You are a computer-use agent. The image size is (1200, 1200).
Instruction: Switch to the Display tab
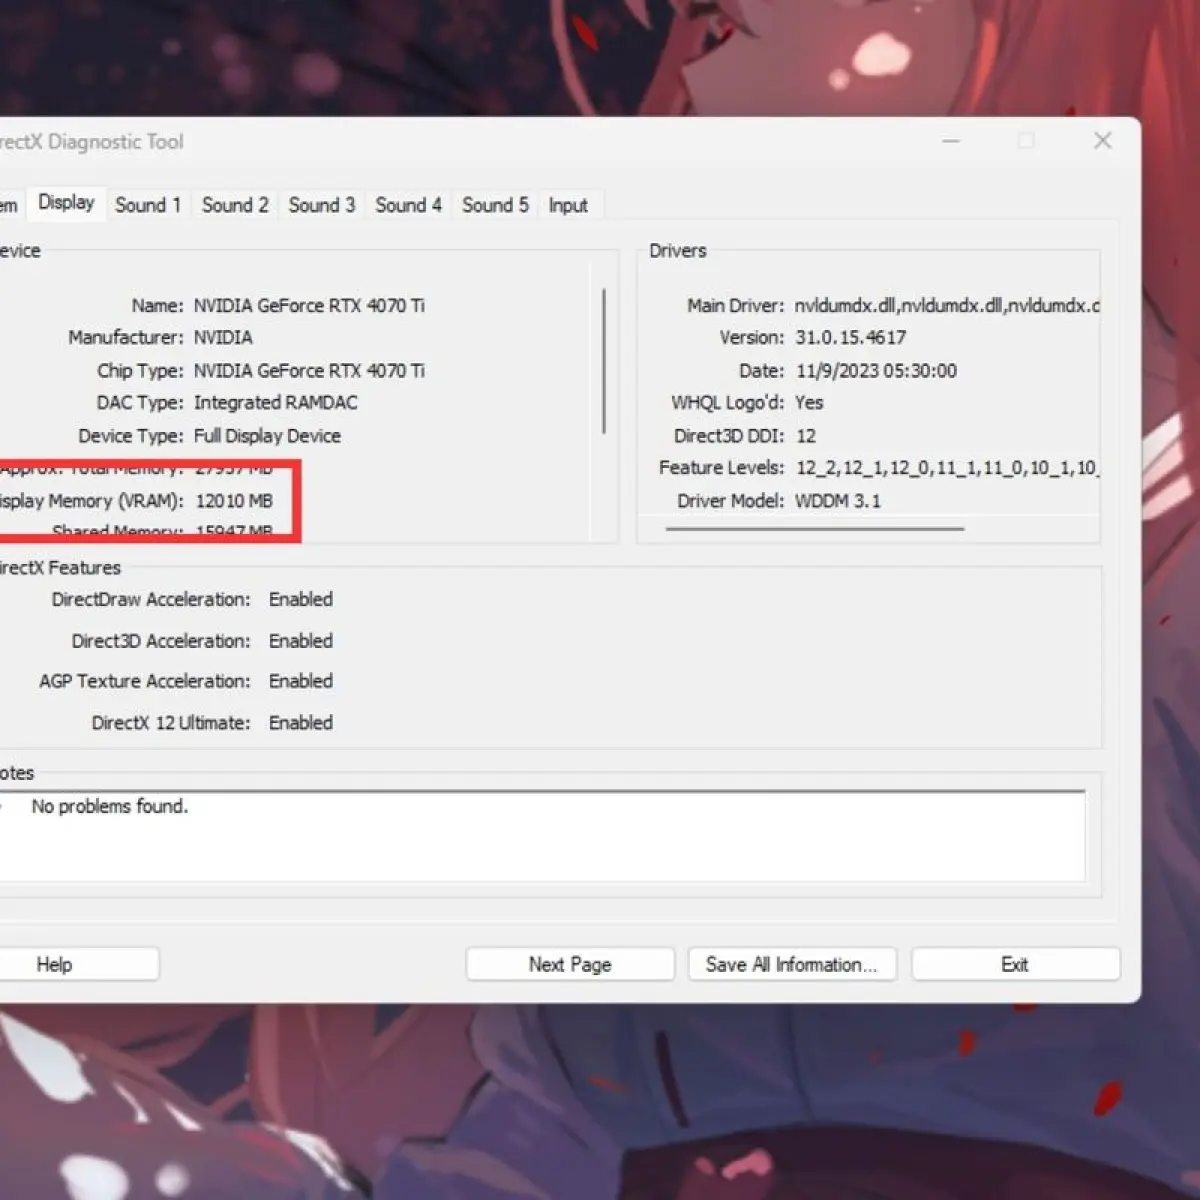click(x=66, y=203)
